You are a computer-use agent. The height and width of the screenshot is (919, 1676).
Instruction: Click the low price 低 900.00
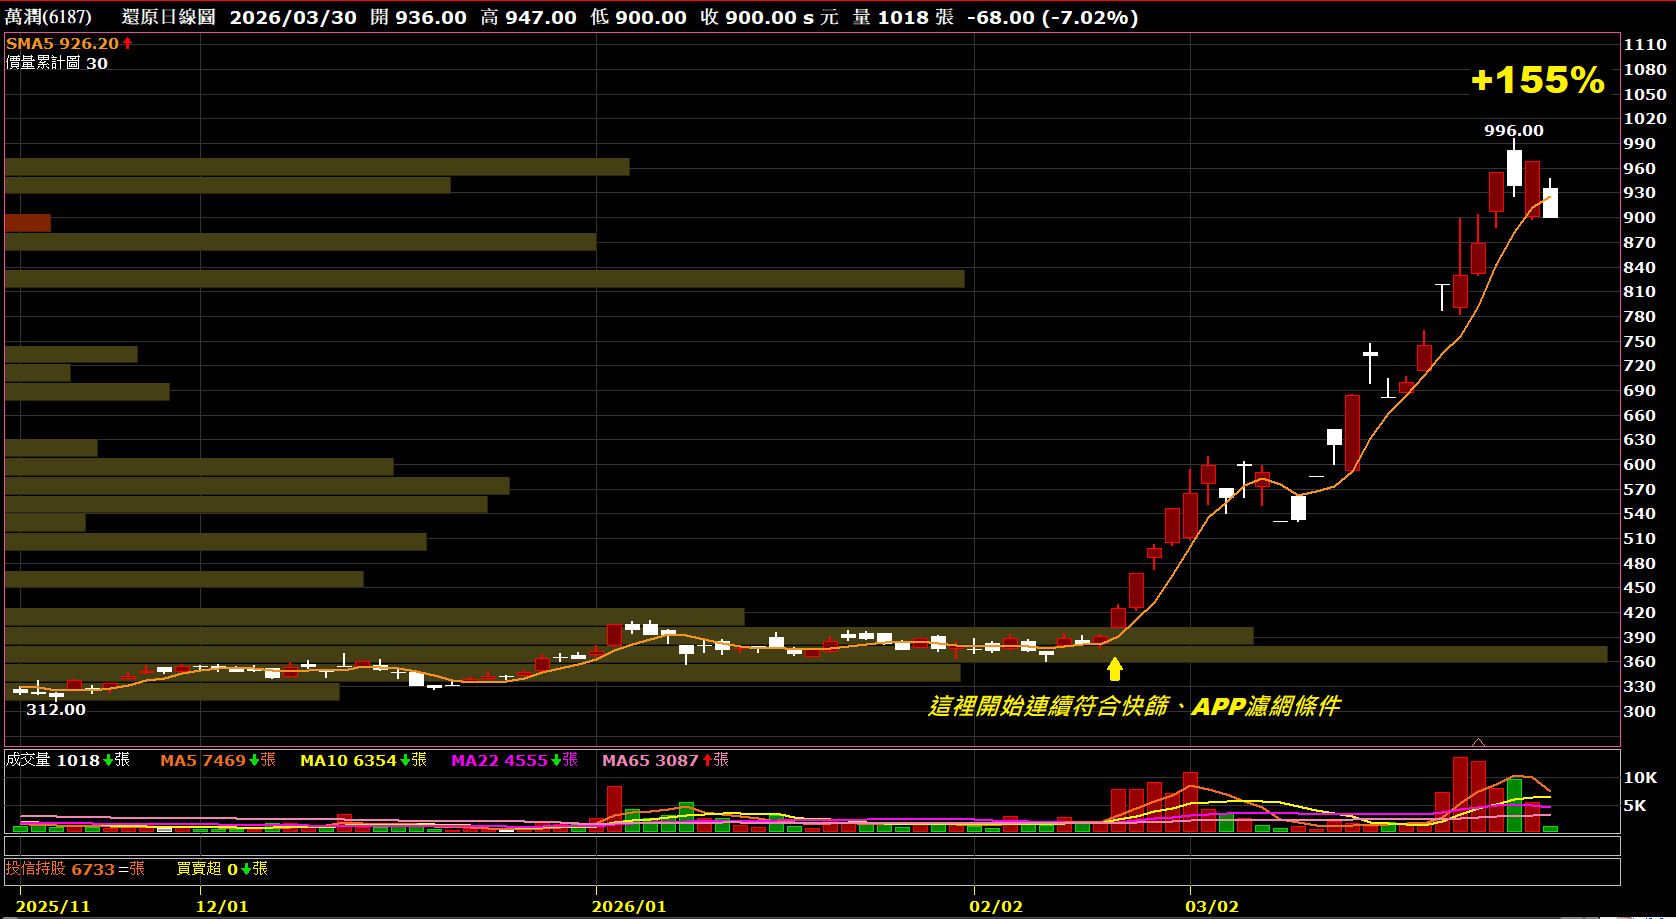click(x=638, y=17)
